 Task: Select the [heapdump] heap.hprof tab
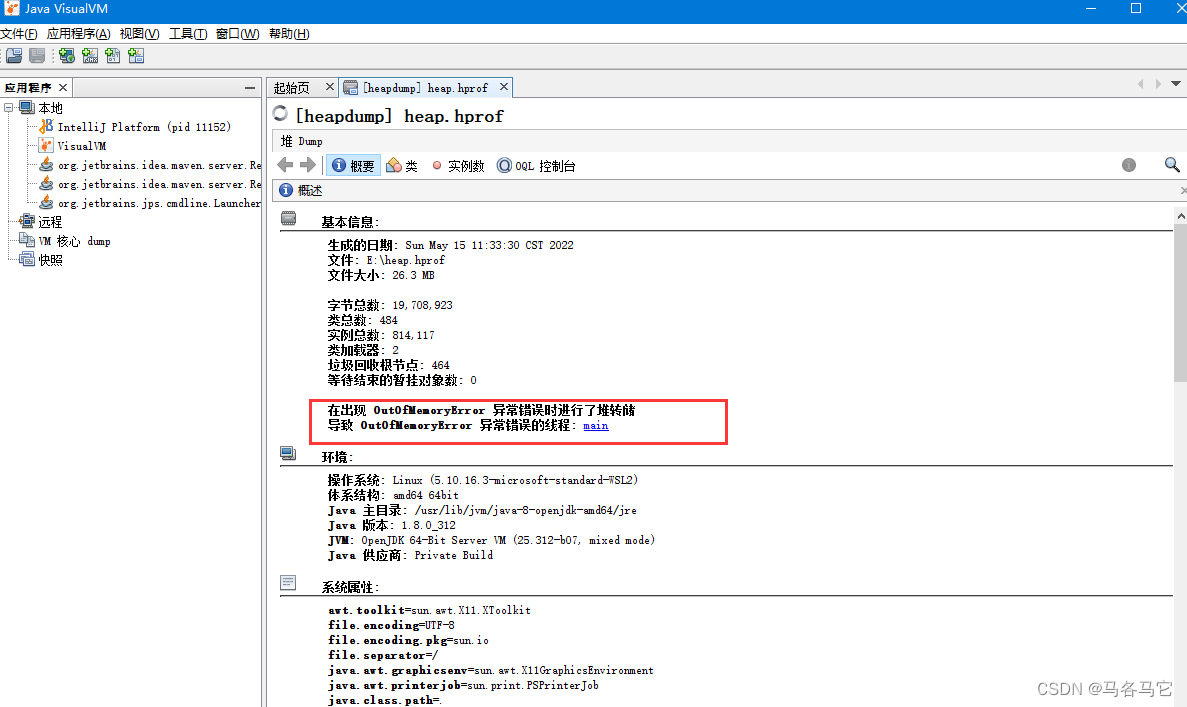pos(425,88)
